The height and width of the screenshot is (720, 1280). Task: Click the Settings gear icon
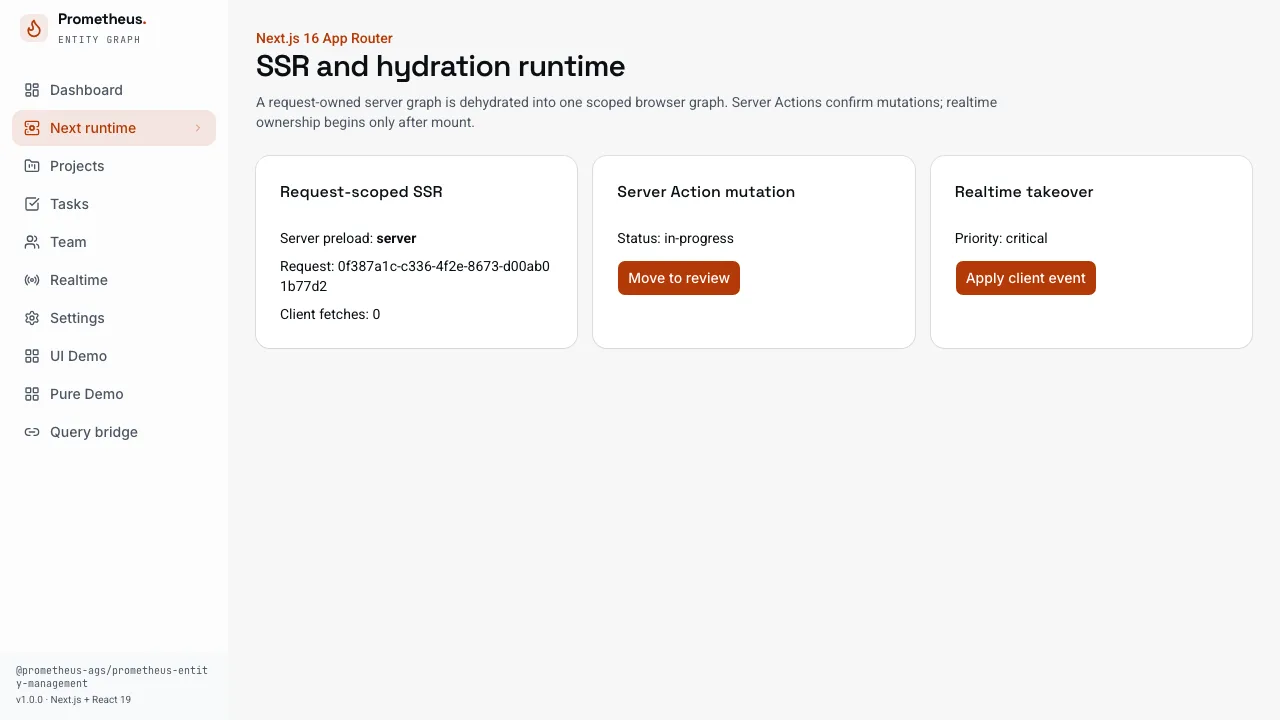pos(32,318)
